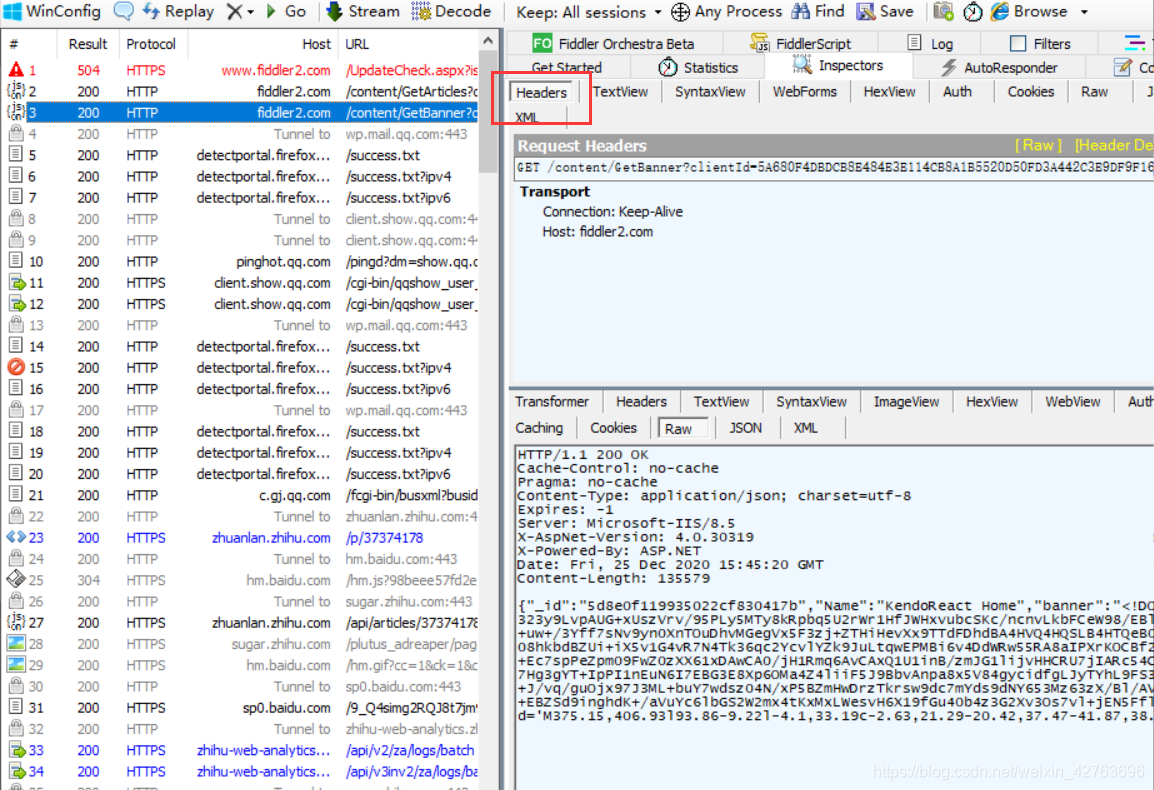This screenshot has width=1154, height=790.
Task: Open response SyntaxView tab
Action: coord(811,402)
